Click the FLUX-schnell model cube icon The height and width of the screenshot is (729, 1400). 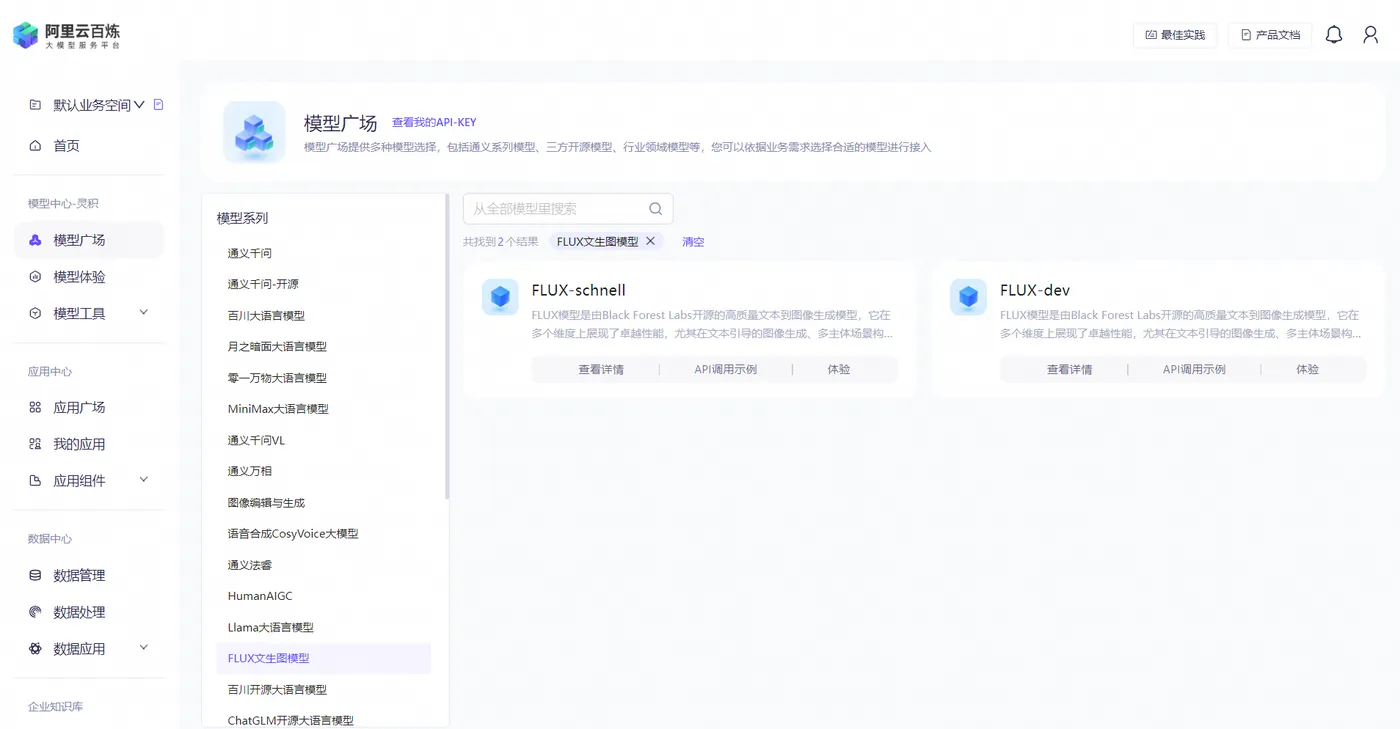(x=500, y=297)
